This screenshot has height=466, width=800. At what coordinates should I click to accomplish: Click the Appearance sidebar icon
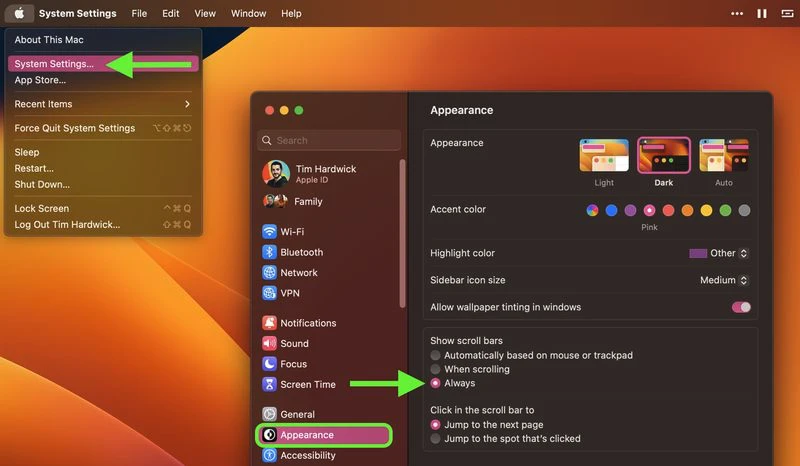click(x=269, y=435)
